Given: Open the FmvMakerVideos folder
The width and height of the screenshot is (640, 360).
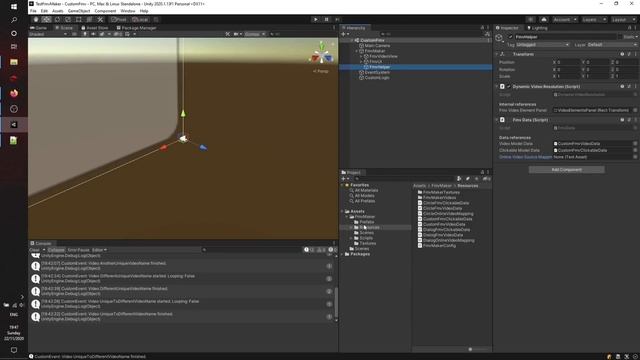Looking at the screenshot, I should click(x=437, y=198).
